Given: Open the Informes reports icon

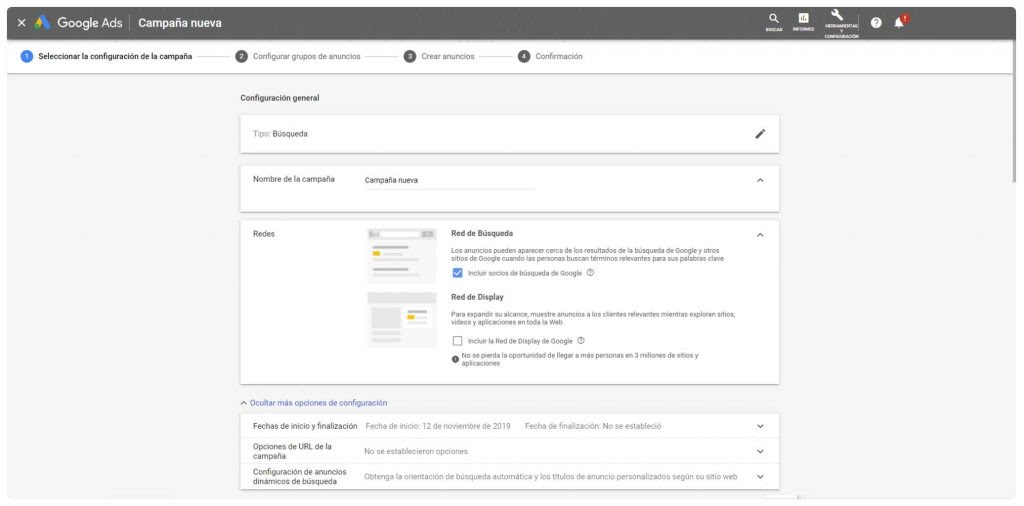Looking at the screenshot, I should (x=803, y=22).
